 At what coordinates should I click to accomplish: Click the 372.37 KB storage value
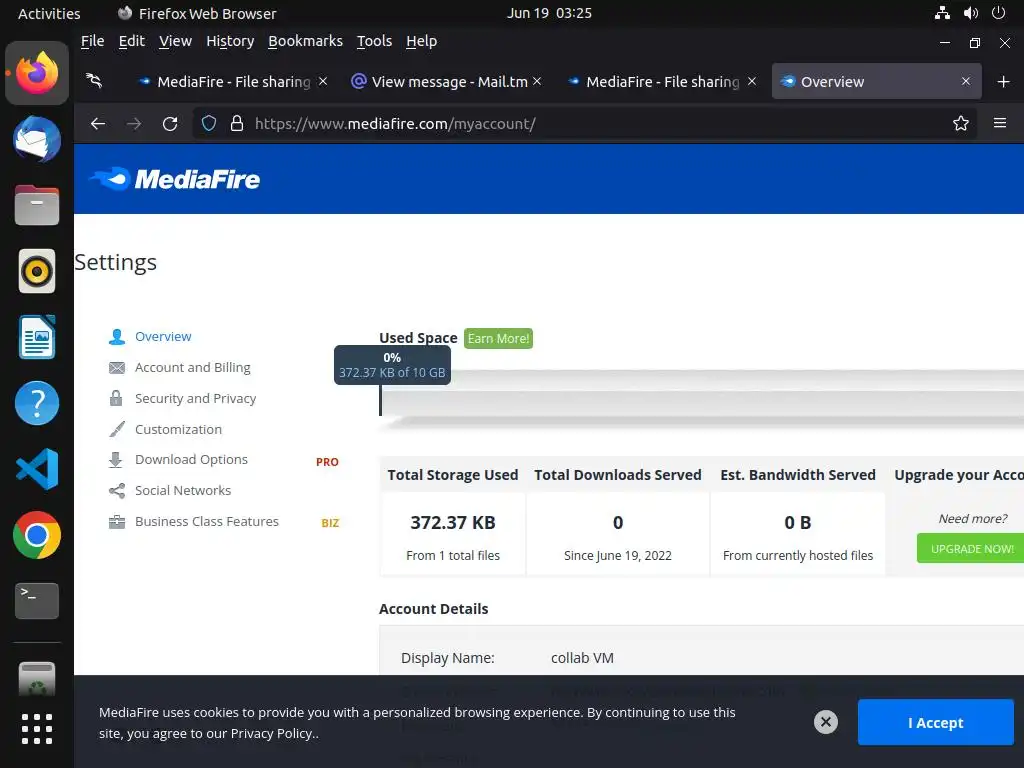click(x=453, y=522)
